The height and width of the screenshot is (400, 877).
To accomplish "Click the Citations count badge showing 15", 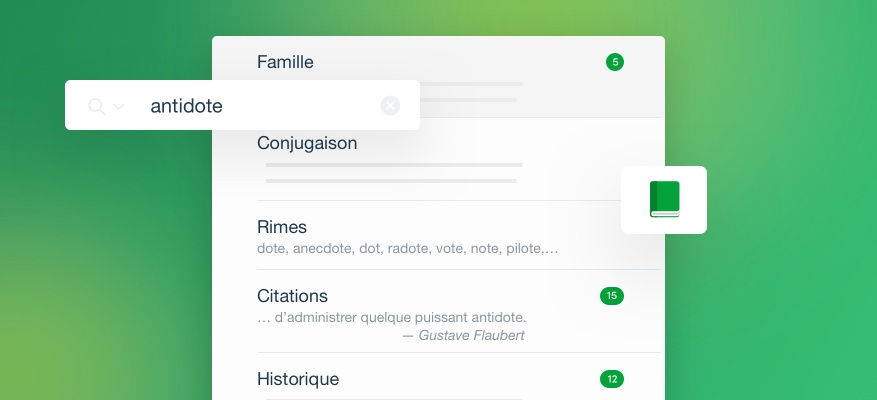I will pos(611,296).
